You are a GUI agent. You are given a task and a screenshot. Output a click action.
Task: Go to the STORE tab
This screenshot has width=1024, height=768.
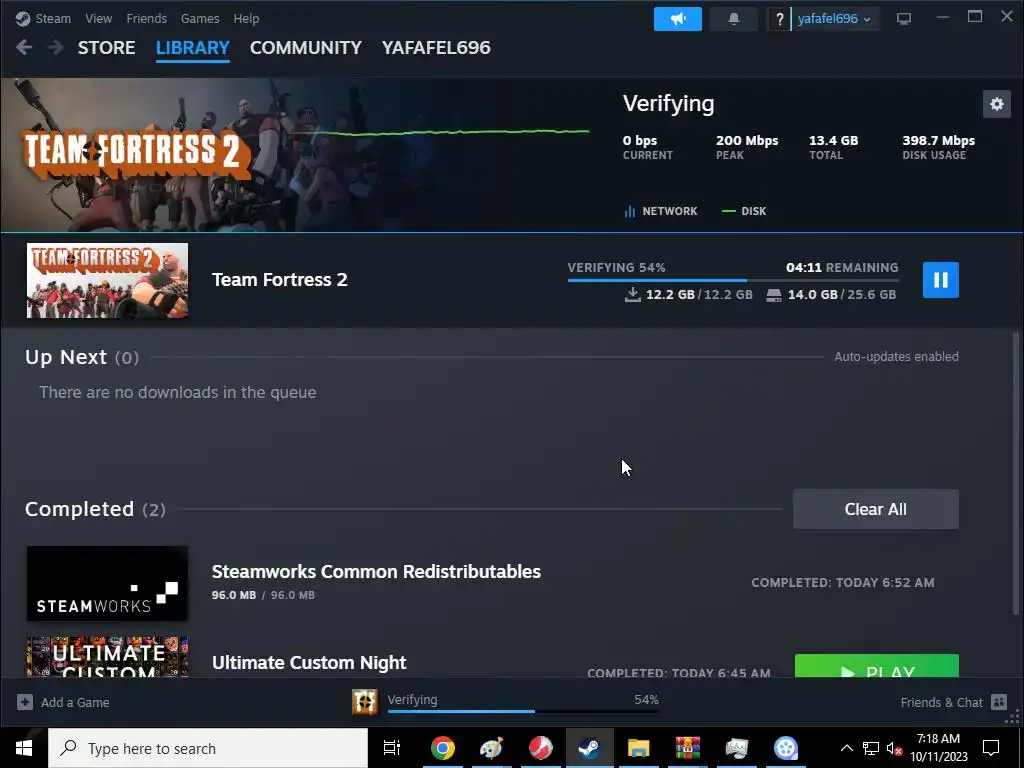pos(106,48)
